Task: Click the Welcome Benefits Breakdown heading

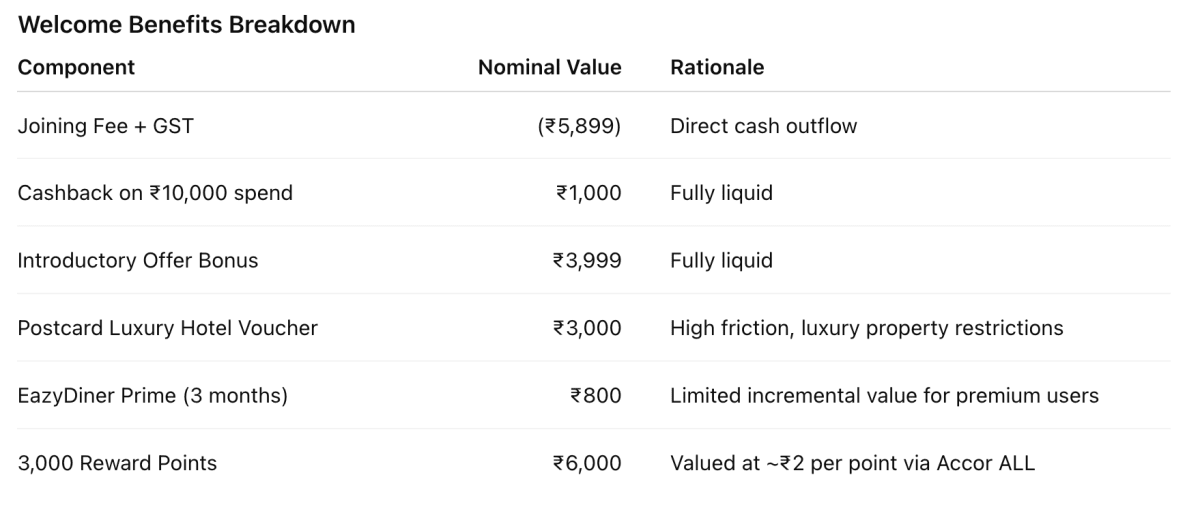Action: [186, 26]
